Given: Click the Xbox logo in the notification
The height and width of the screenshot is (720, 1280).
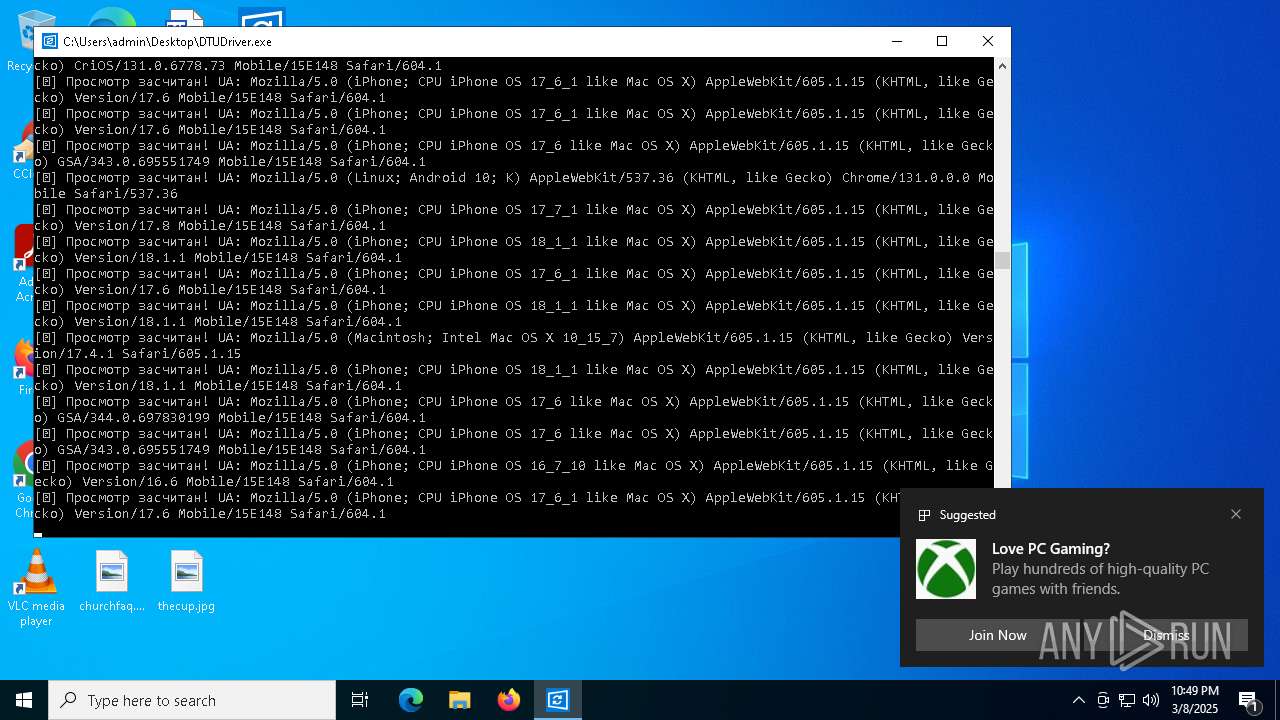Looking at the screenshot, I should 946,569.
